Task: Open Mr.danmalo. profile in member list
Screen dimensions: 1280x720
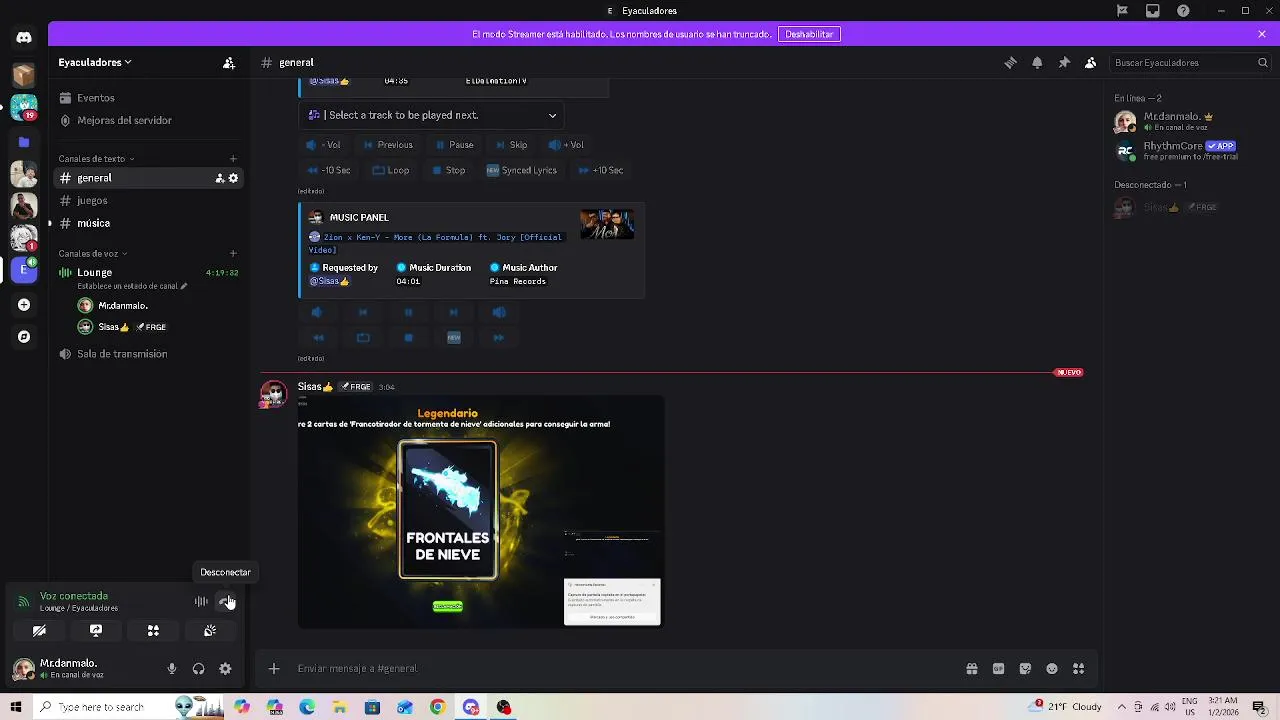Action: 1190,122
